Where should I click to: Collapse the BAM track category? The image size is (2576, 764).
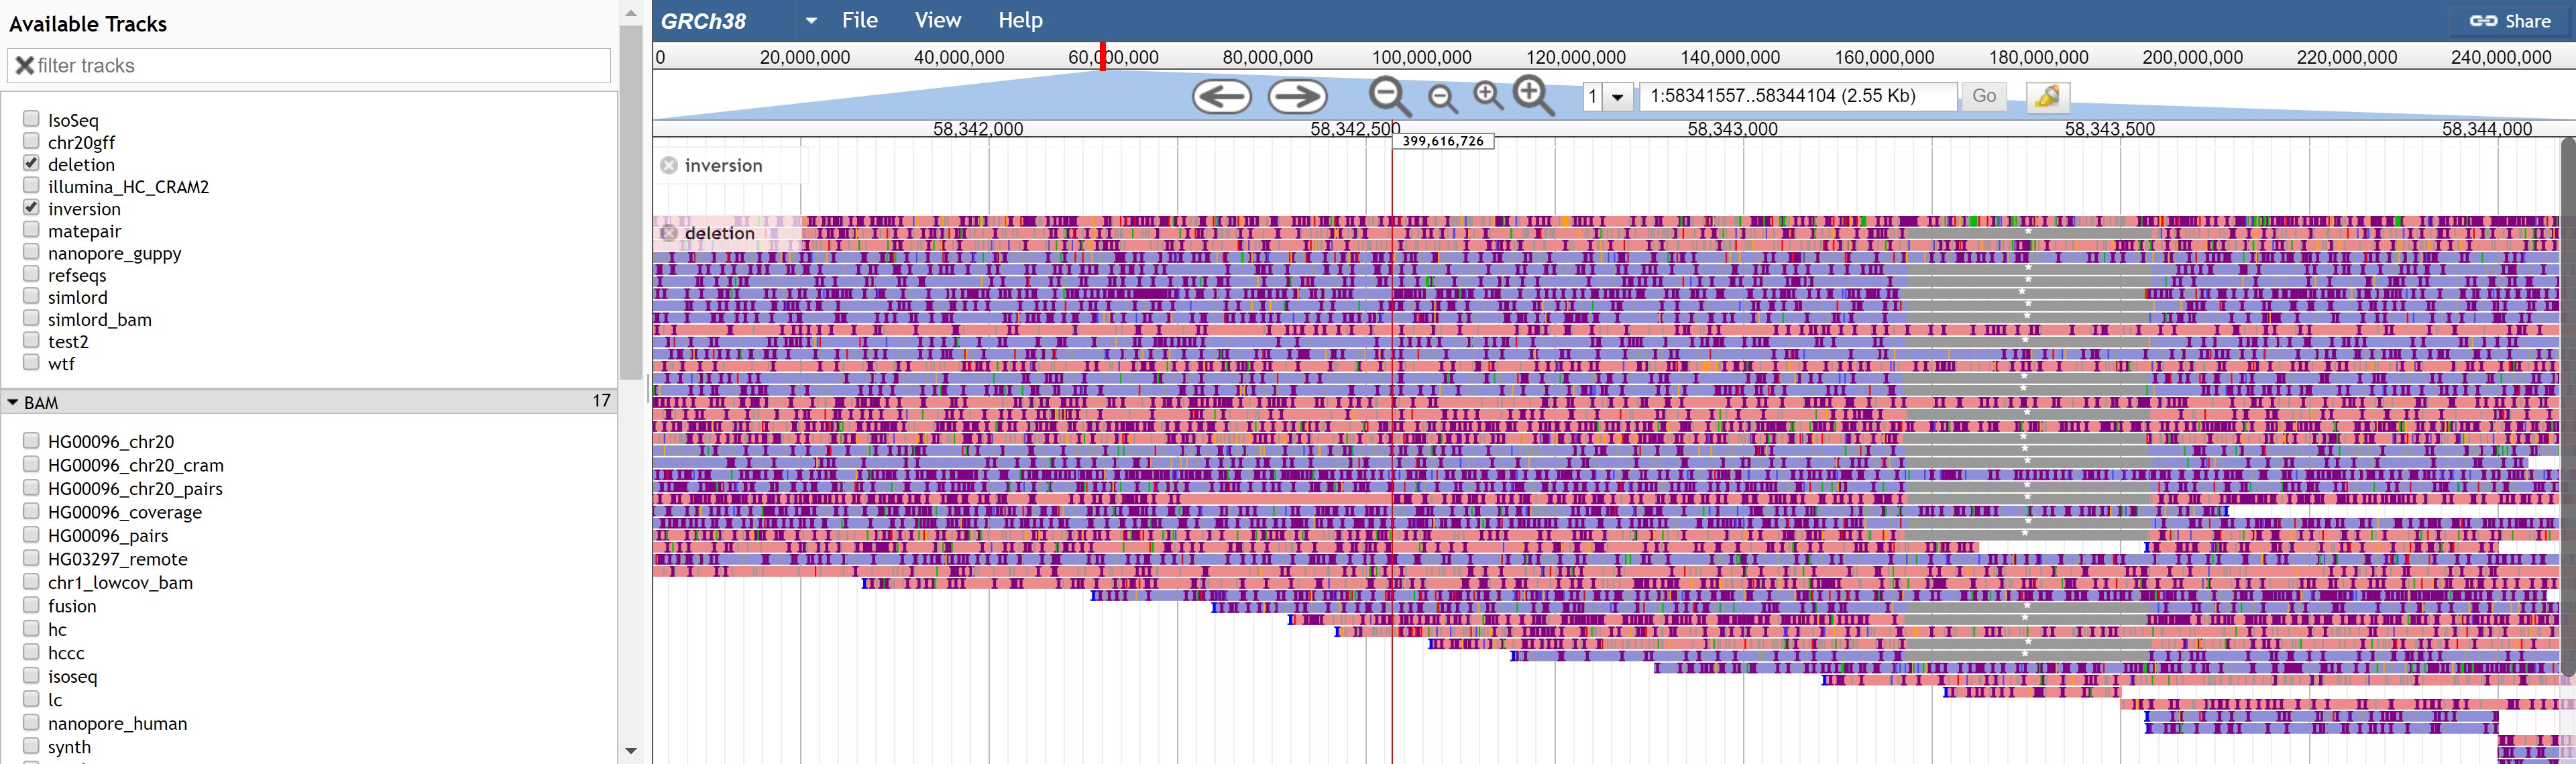pyautogui.click(x=13, y=402)
